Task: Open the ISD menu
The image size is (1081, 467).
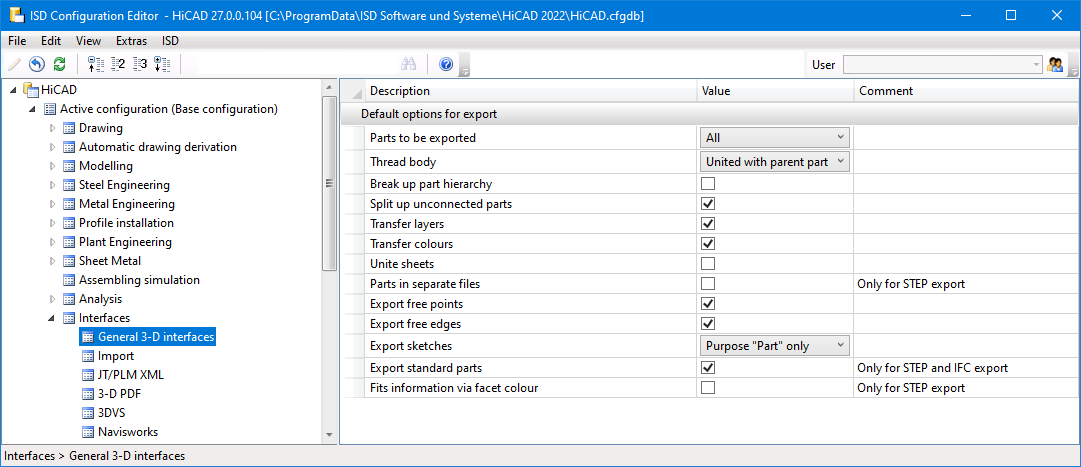Action: [170, 41]
